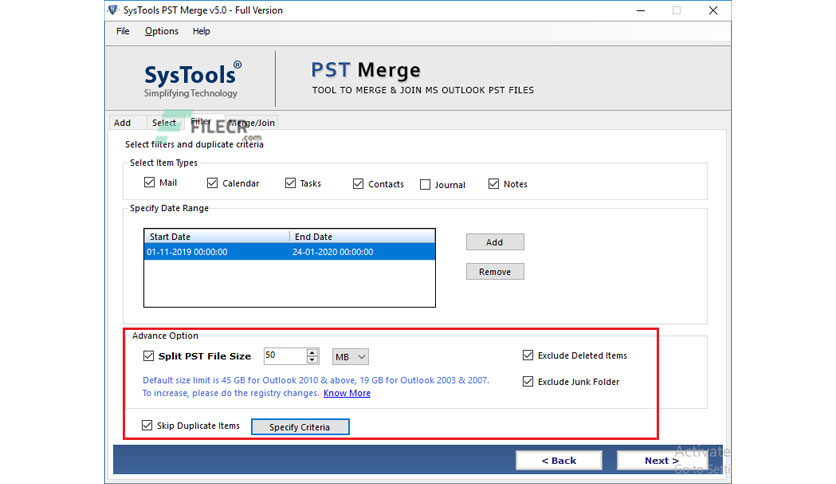Click the Next button
Image resolution: width=836 pixels, height=484 pixels.
click(661, 461)
